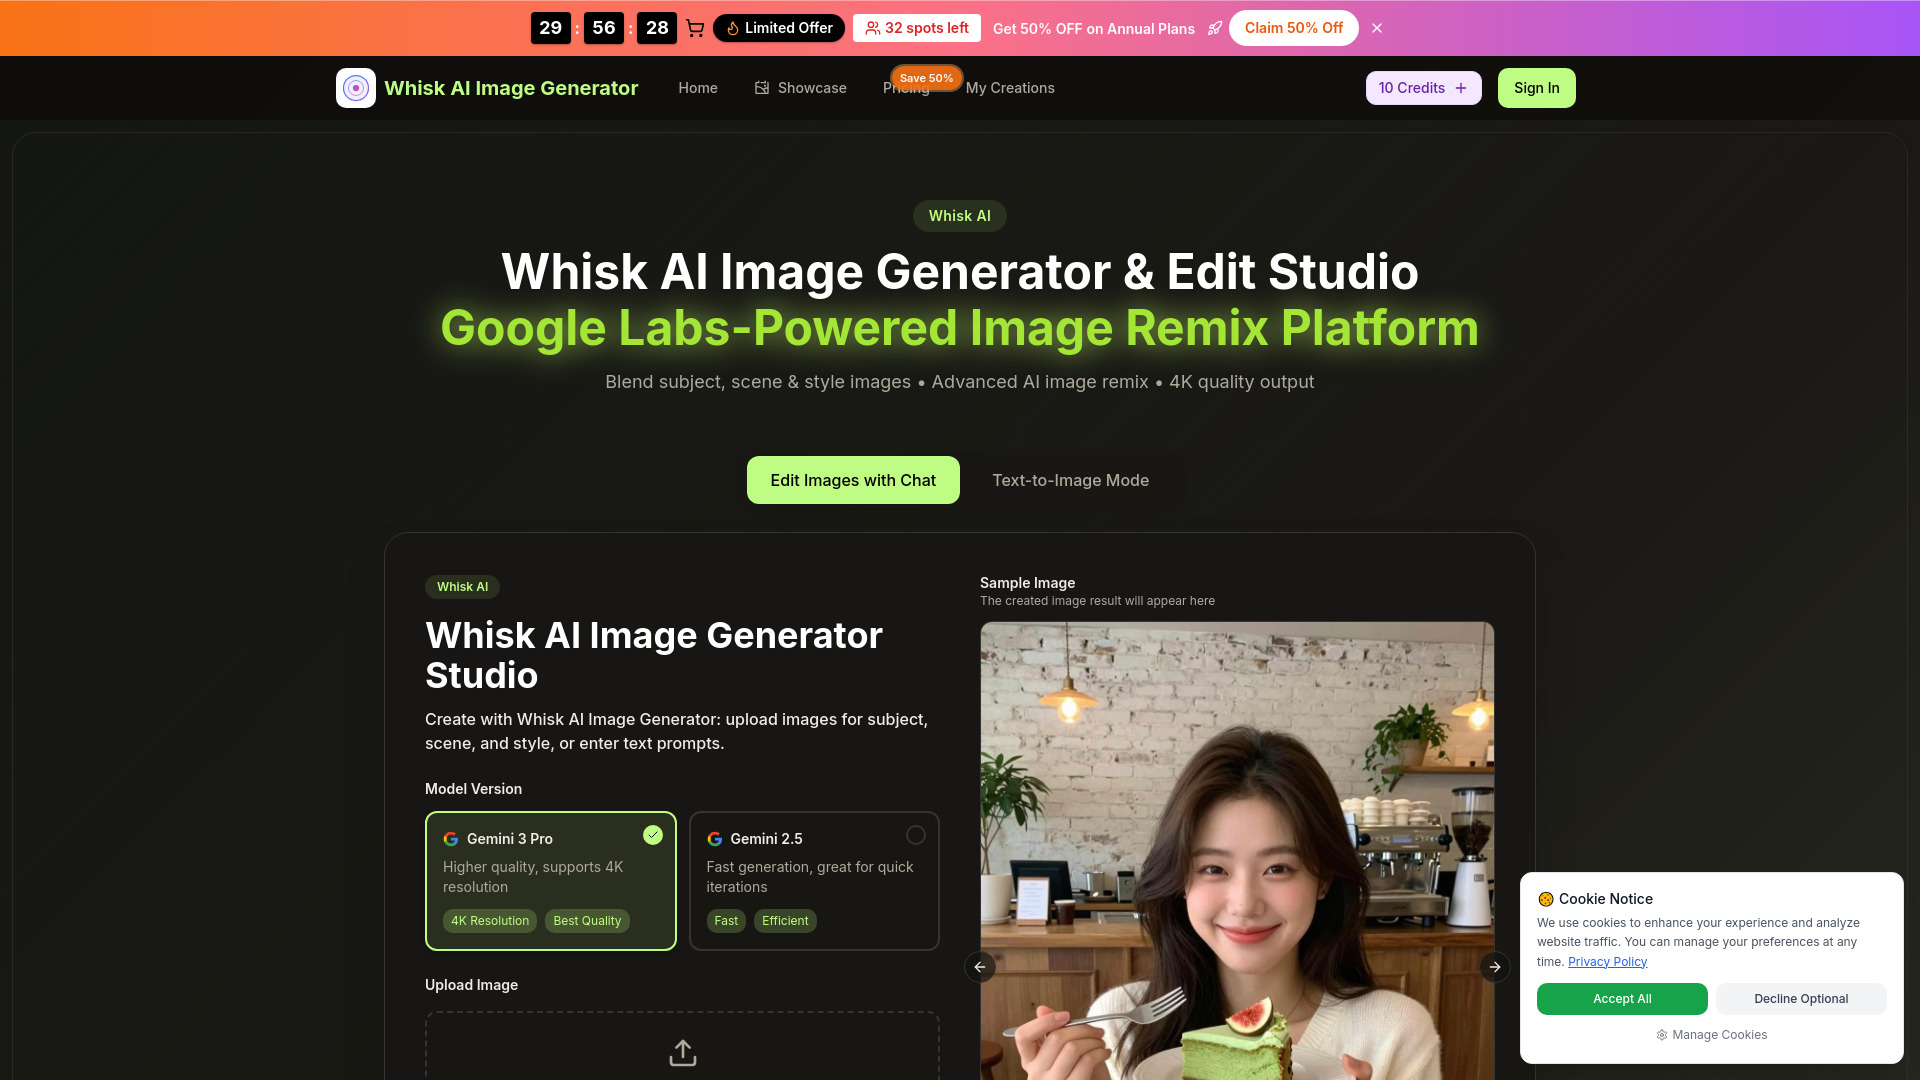Viewport: 1920px width, 1080px height.
Task: Click the rocket icon next to Claim 50% Off
Action: [x=1214, y=28]
